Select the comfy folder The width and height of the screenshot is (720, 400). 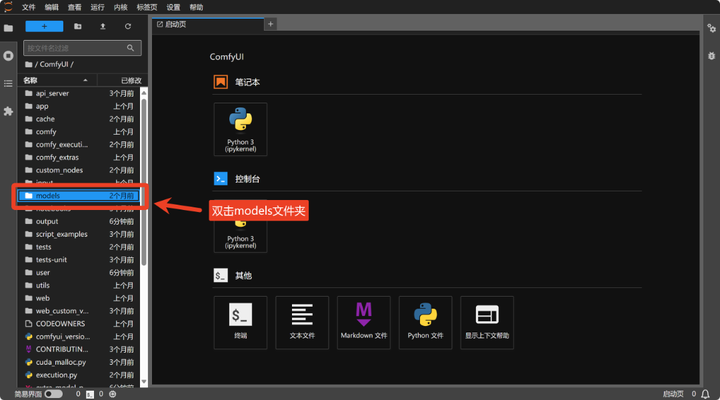click(x=79, y=132)
